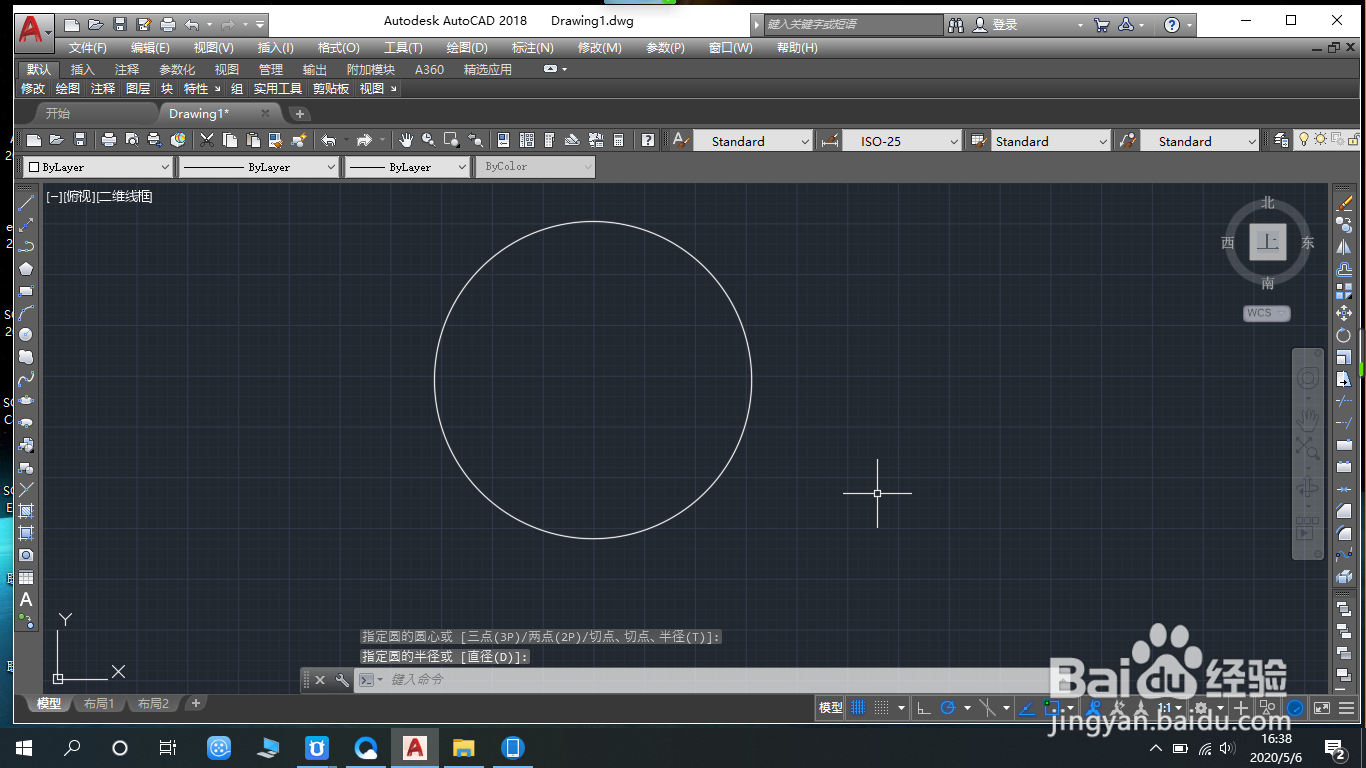Viewport: 1366px width, 768px height.
Task: Click the Erase tool in modify toolbar
Action: coord(1344,203)
